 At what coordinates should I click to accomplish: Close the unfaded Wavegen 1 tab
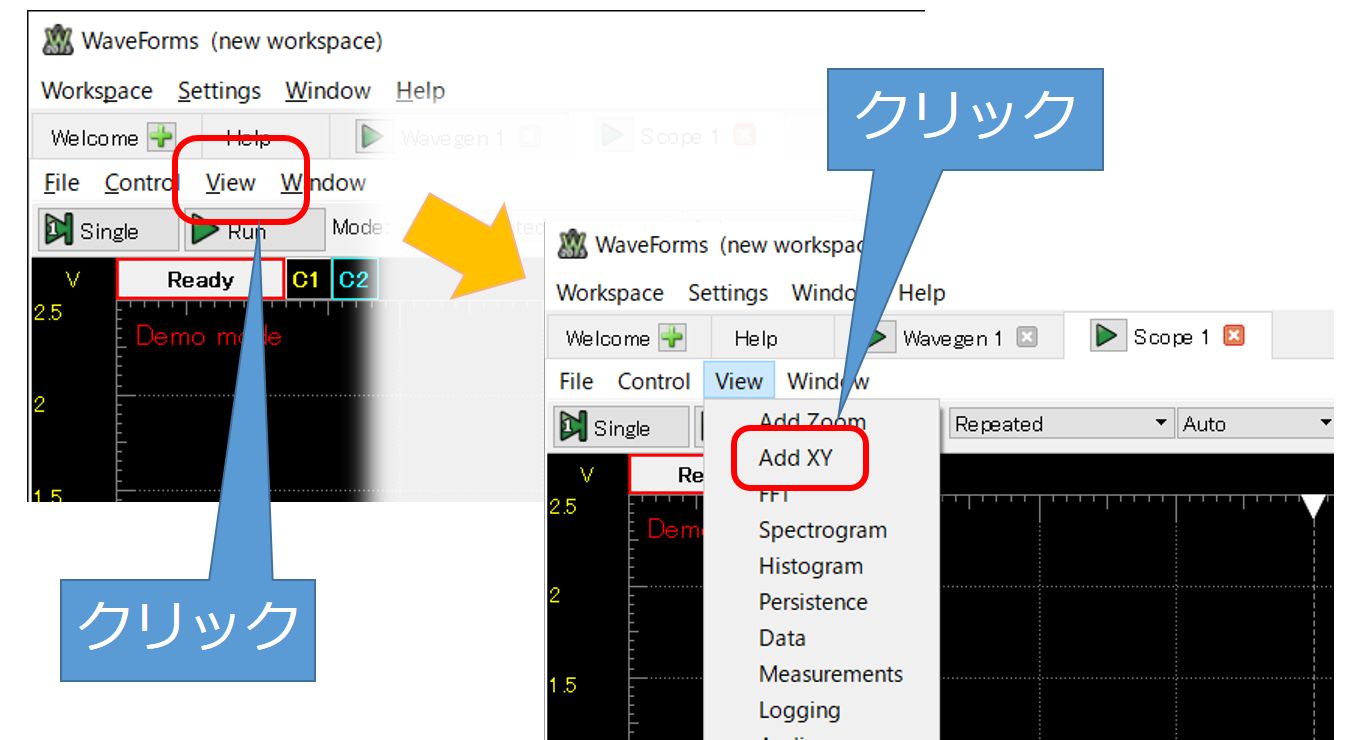coord(1026,338)
